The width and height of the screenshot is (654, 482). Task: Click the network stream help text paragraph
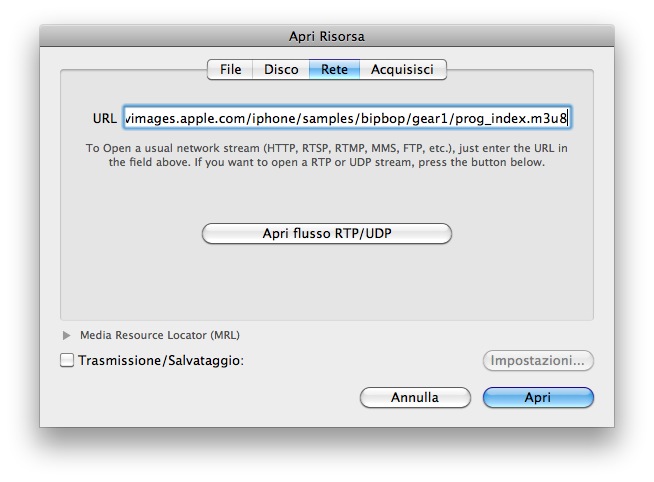[327, 155]
